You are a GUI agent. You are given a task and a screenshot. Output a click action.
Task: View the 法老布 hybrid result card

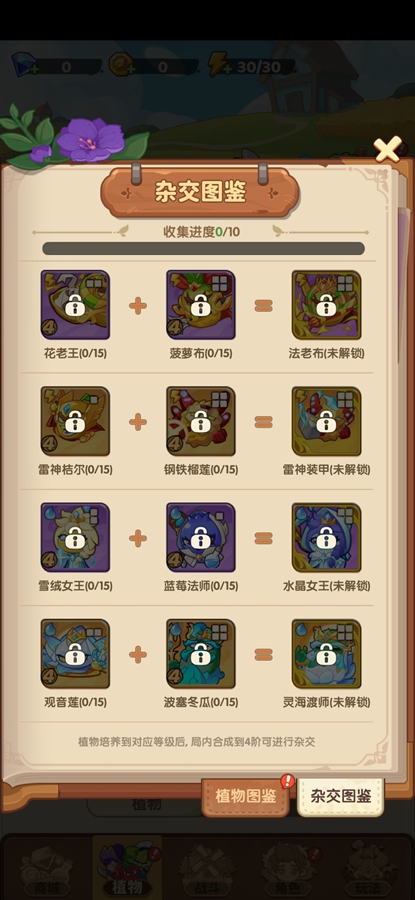[x=326, y=305]
